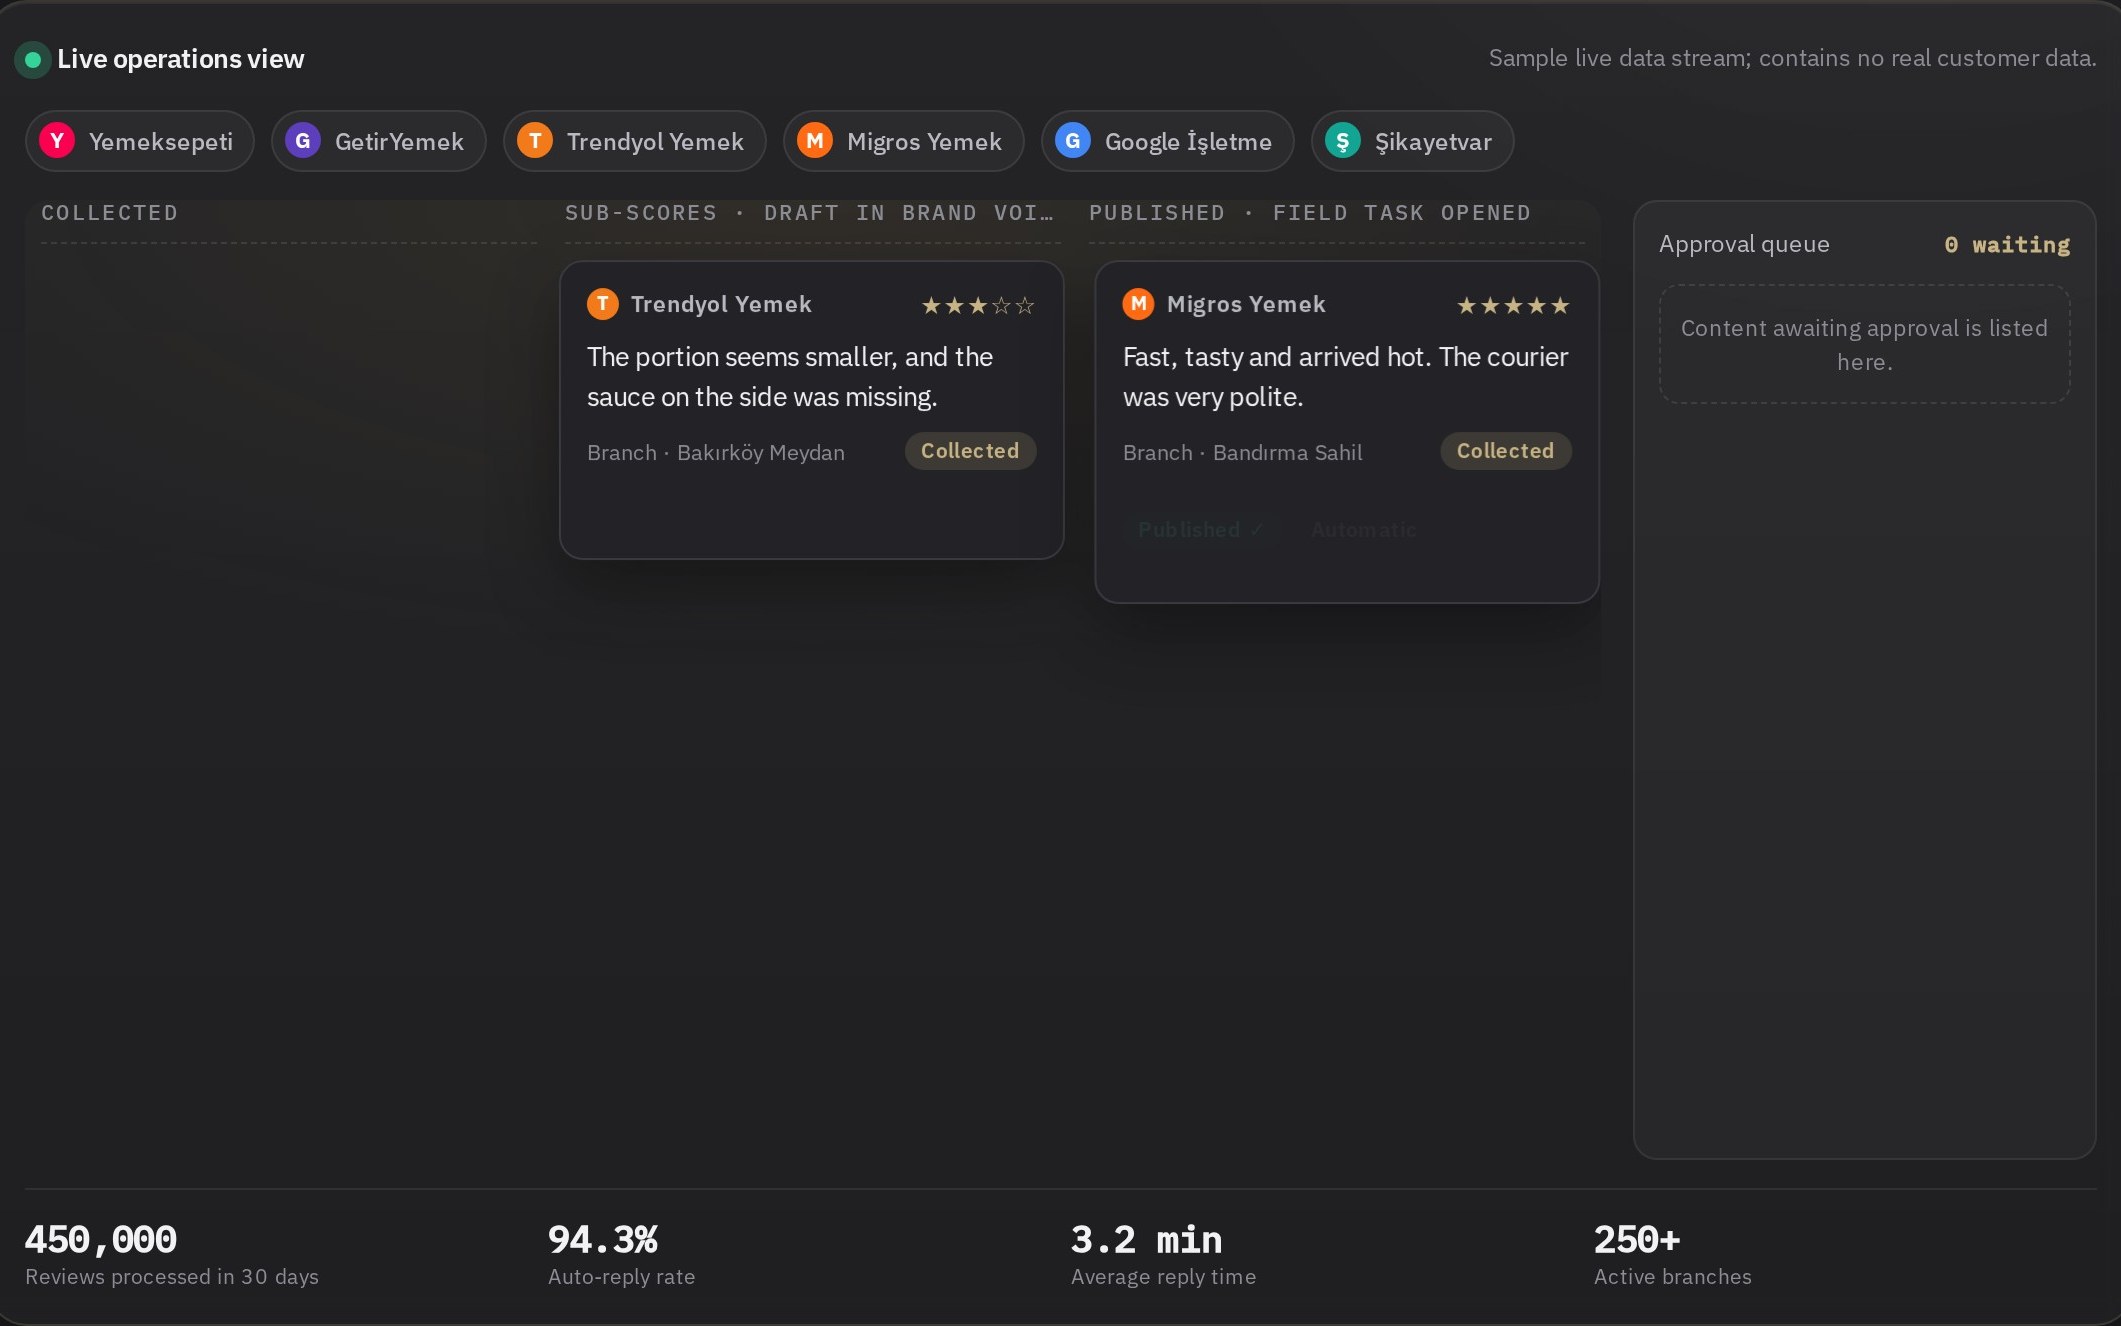Click the three-star rating on Trendyol card

(x=978, y=305)
